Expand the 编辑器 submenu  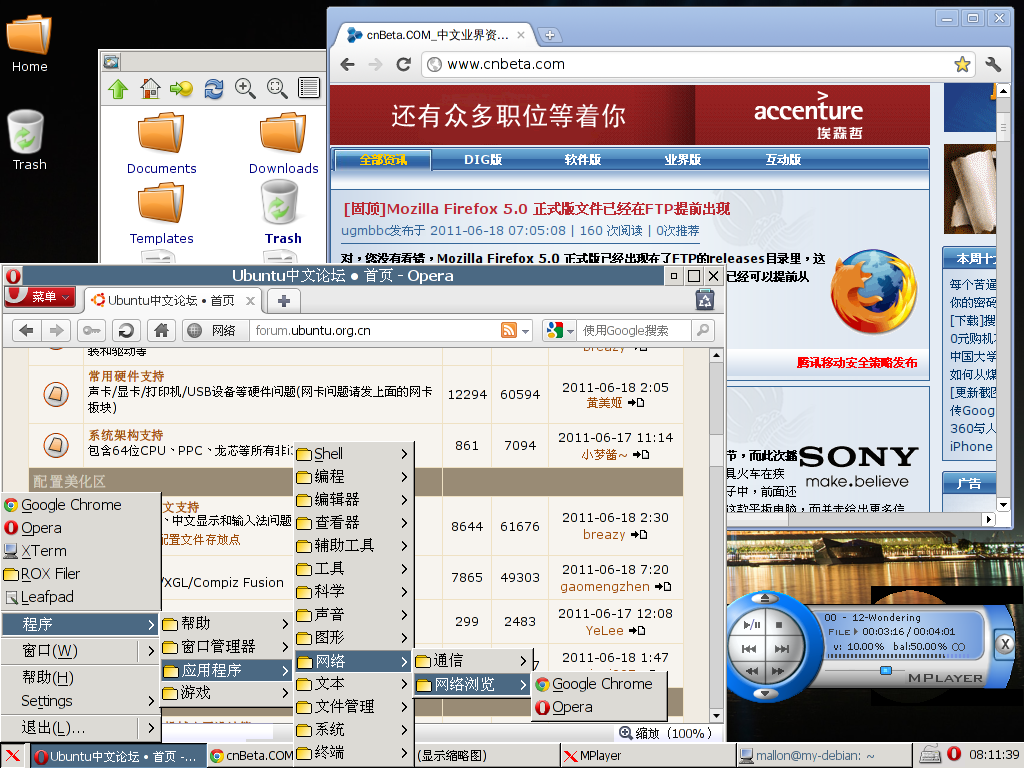tap(353, 500)
